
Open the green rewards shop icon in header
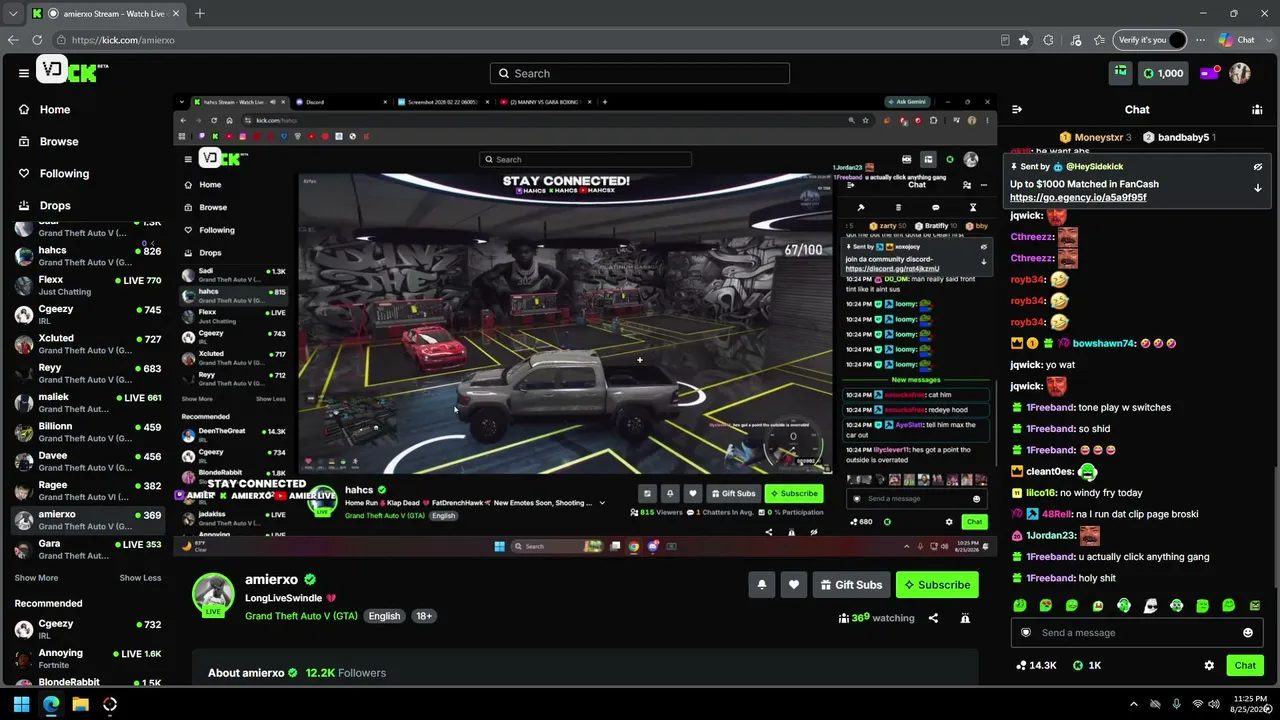[1121, 73]
